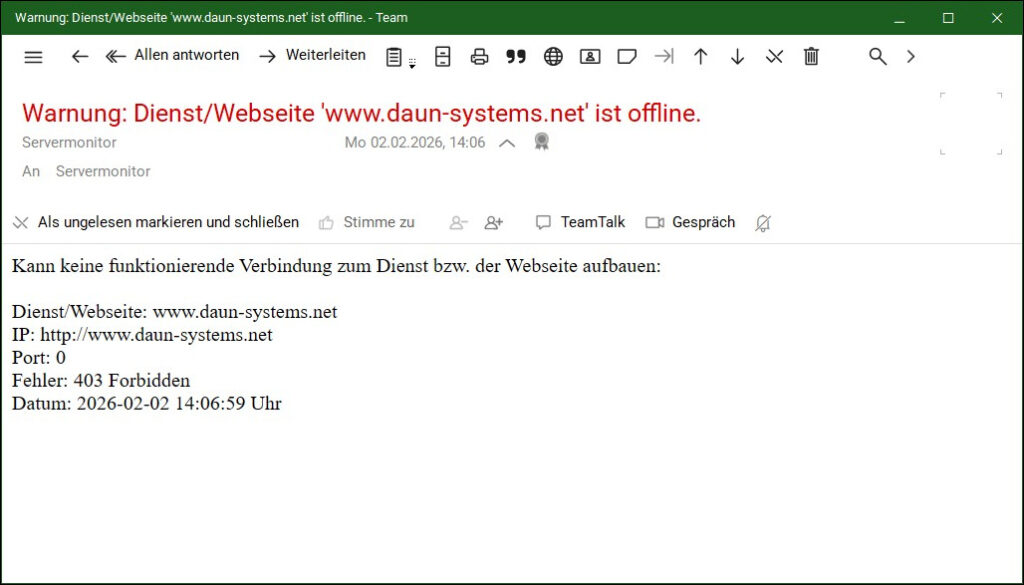Viewport: 1024px width, 585px height.
Task: Open search with the magnifier icon
Action: click(x=877, y=56)
